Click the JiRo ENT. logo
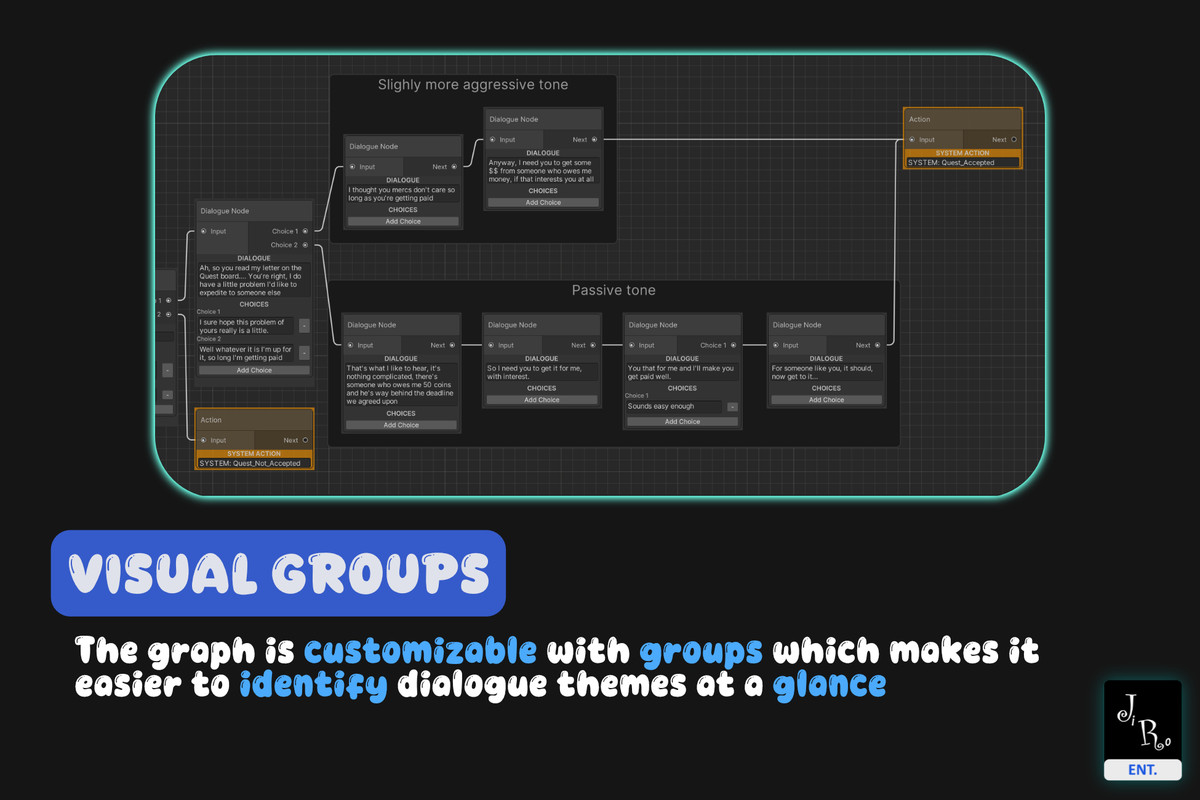The height and width of the screenshot is (800, 1200). [x=1142, y=730]
